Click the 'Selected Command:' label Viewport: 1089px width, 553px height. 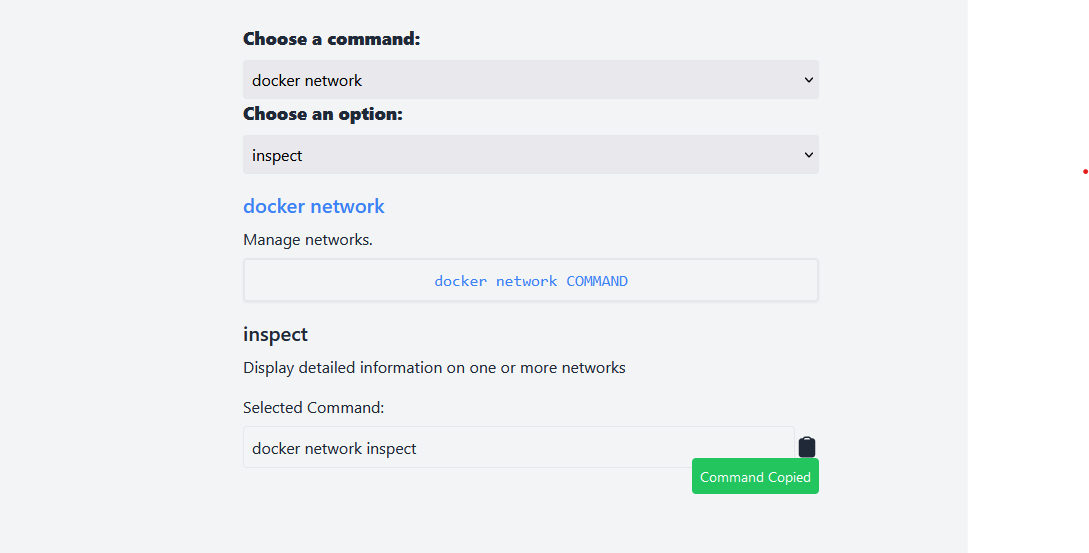point(313,408)
